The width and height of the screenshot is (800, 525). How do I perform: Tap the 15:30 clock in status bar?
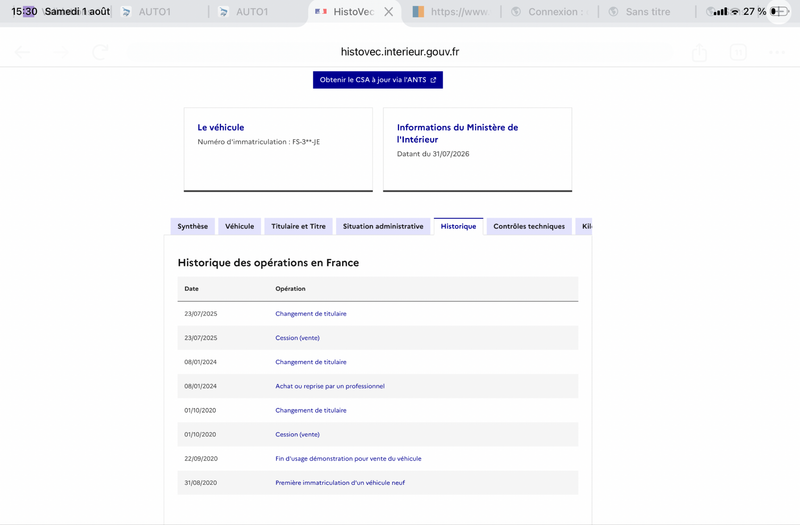click(x=24, y=12)
